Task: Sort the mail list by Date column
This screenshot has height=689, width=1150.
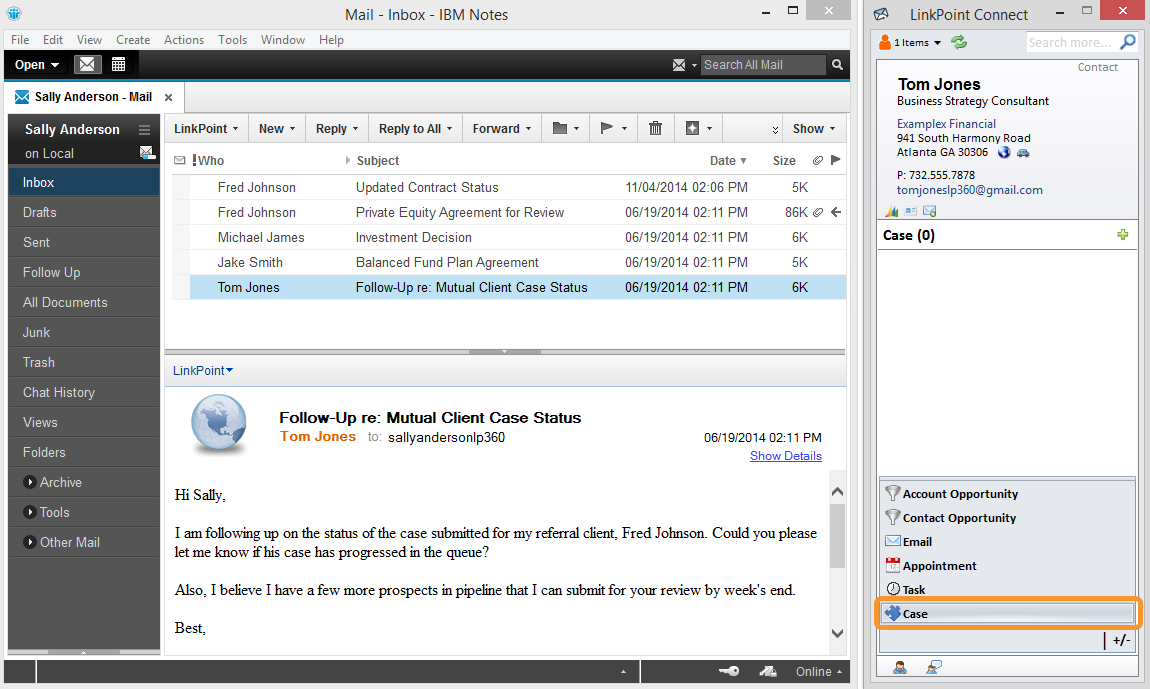Action: point(728,161)
